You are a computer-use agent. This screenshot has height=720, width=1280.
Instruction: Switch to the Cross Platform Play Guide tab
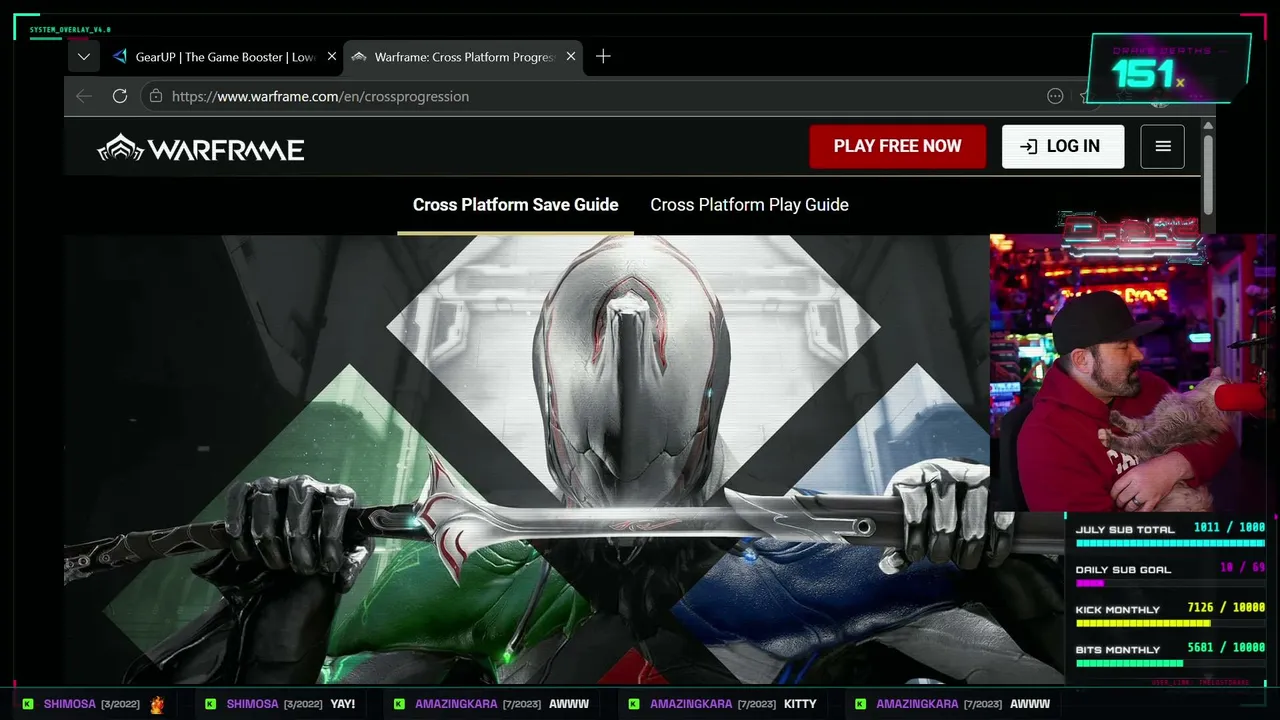point(749,205)
